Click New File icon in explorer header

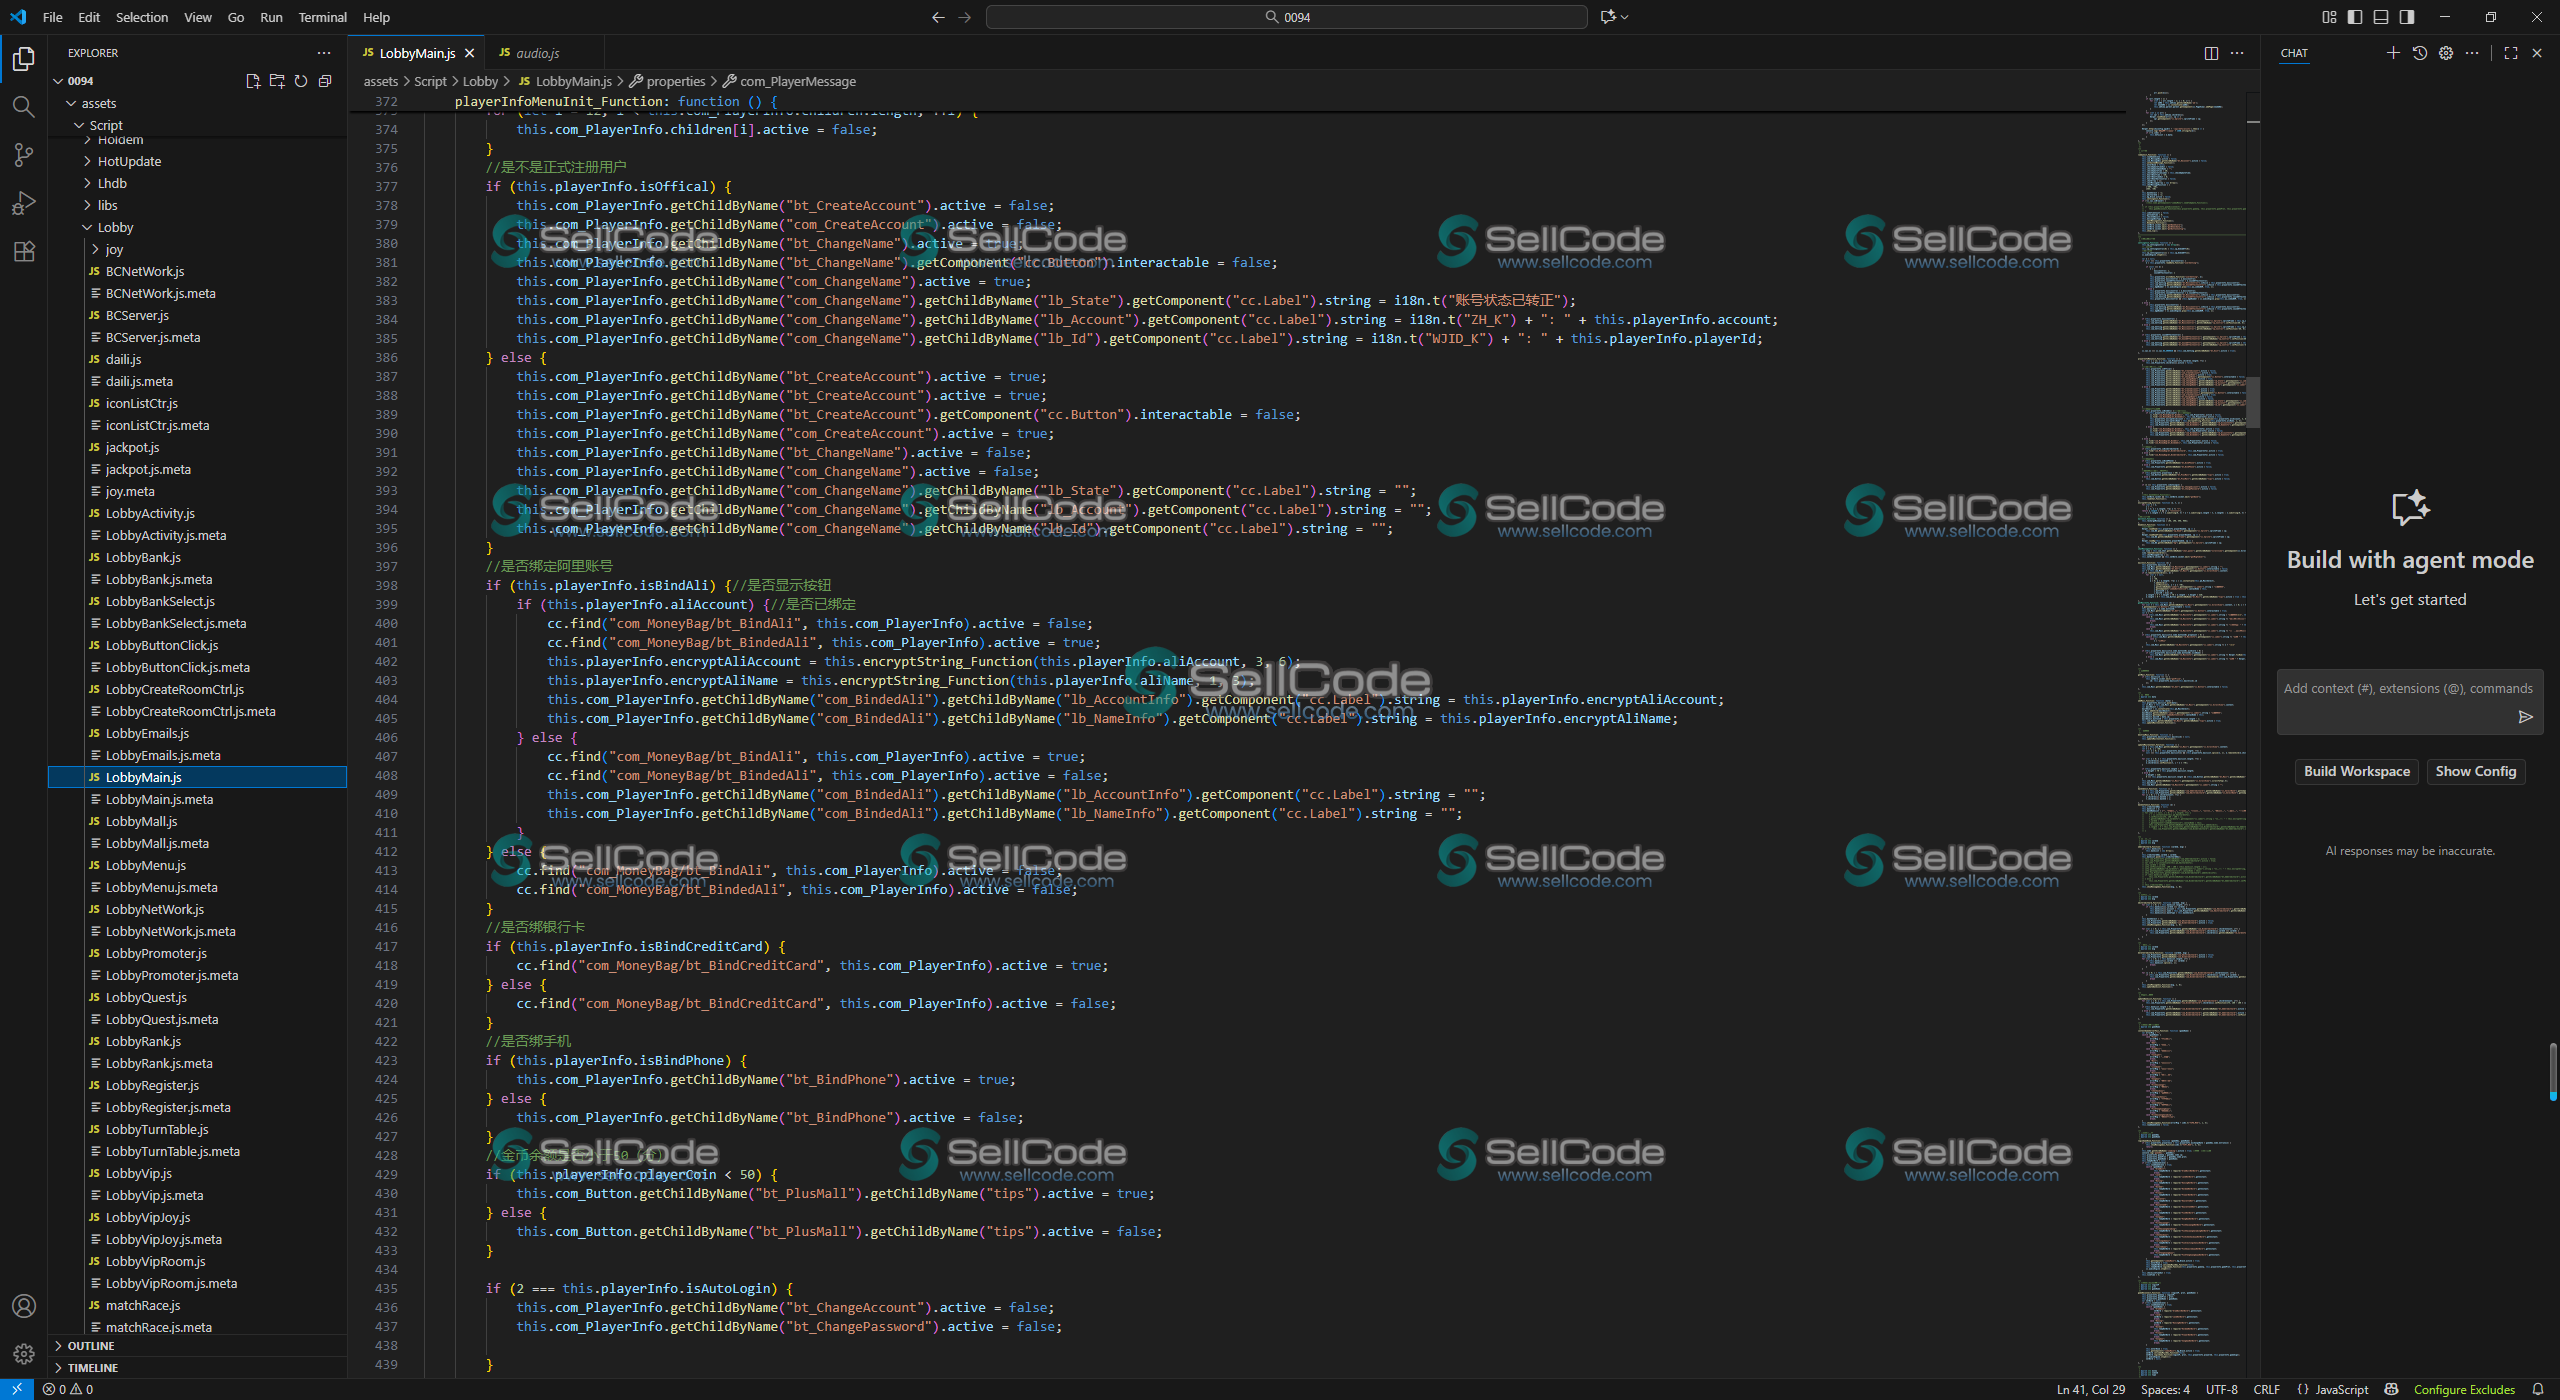click(x=253, y=81)
